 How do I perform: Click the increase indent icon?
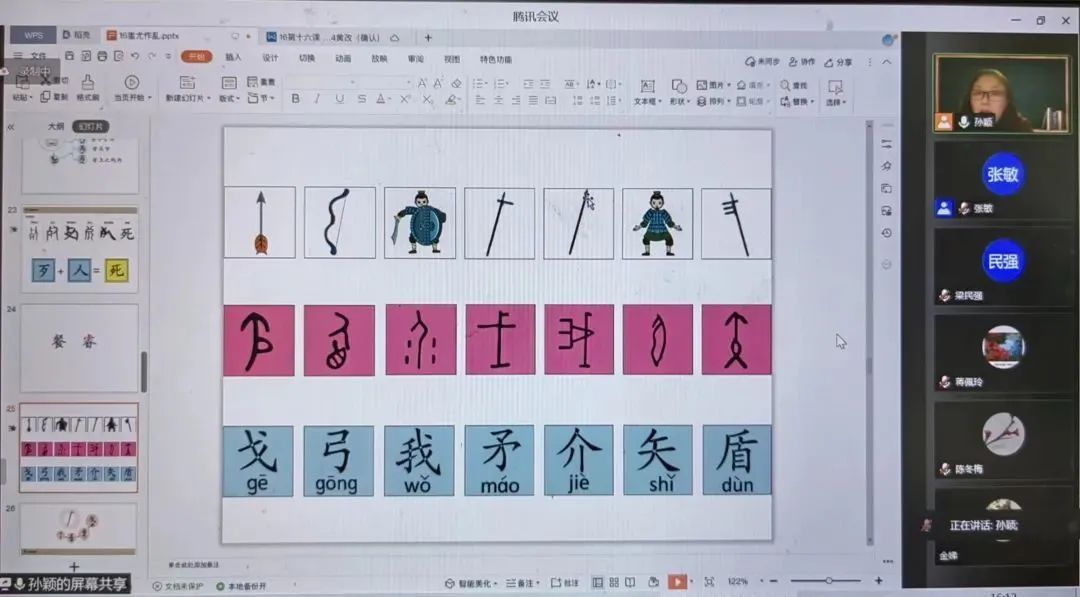click(x=545, y=84)
